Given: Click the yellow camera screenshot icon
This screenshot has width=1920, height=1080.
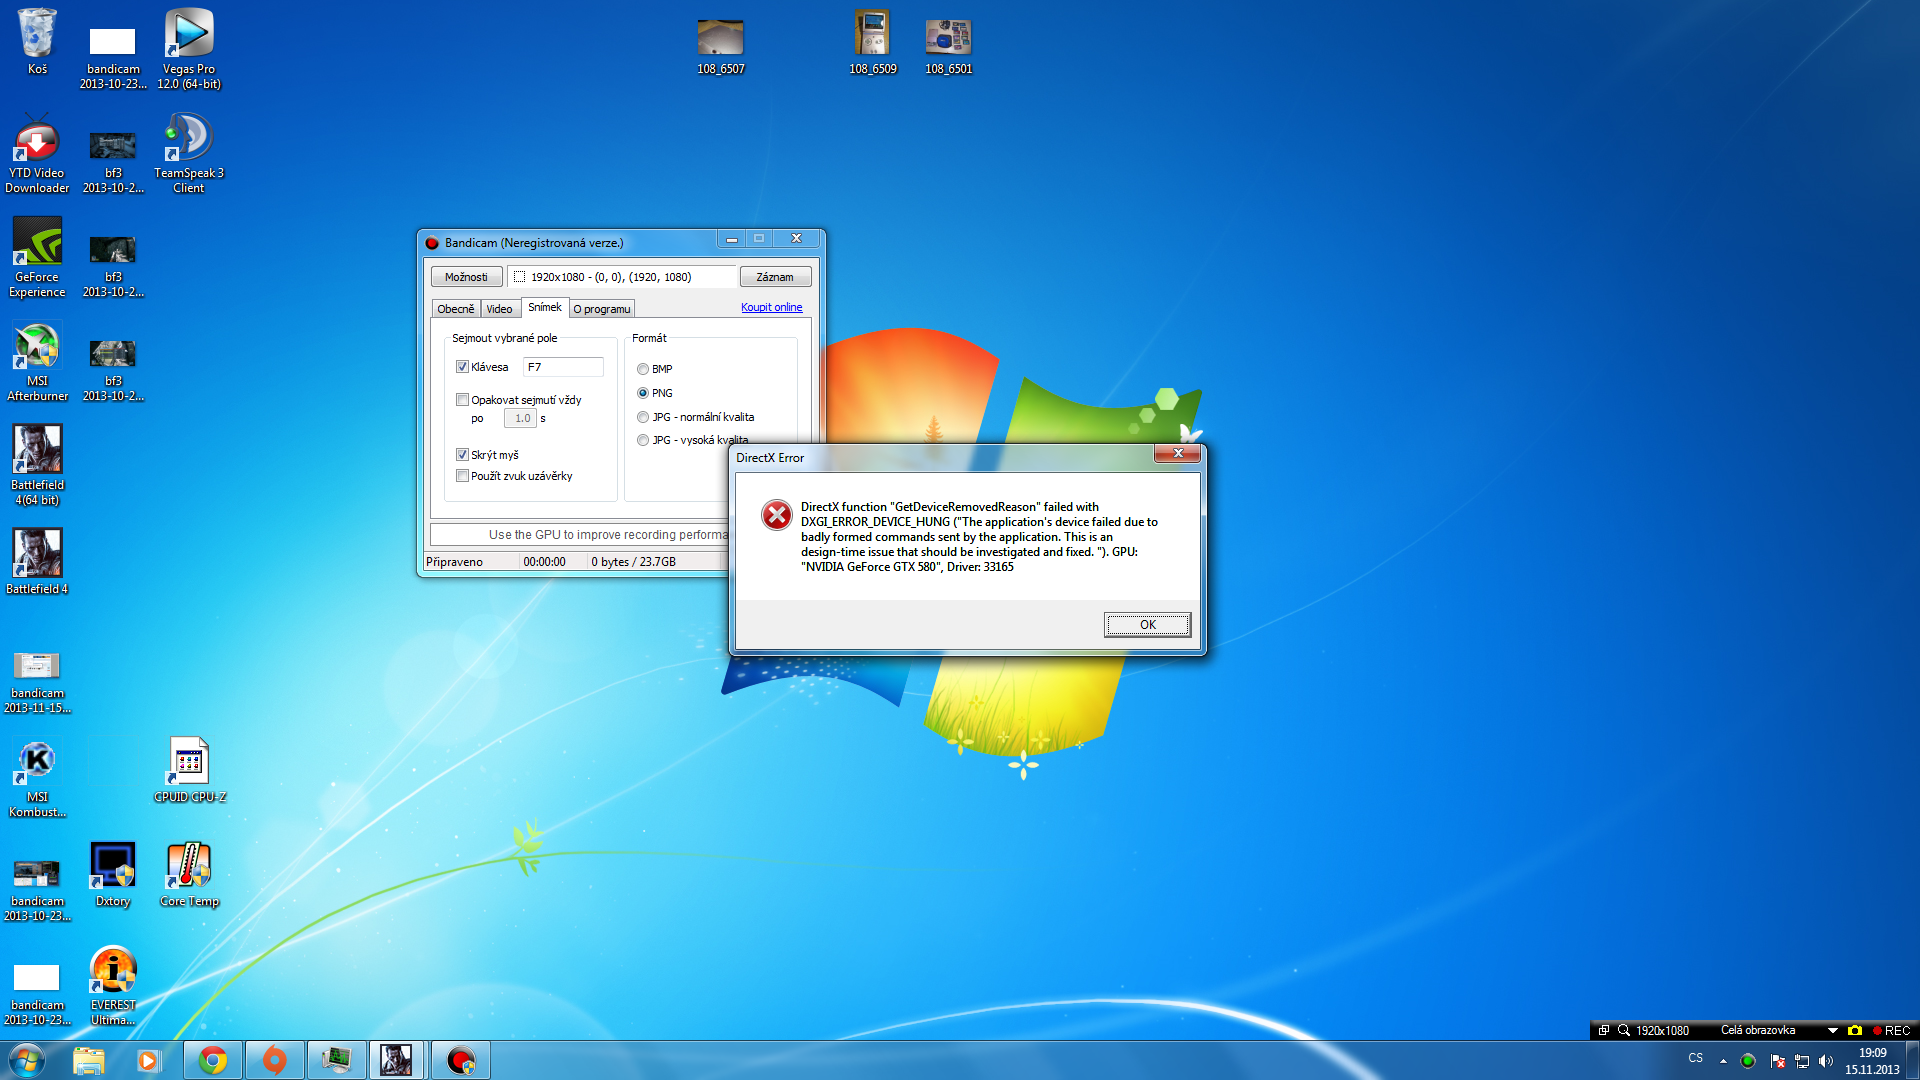Looking at the screenshot, I should coord(1855,1030).
